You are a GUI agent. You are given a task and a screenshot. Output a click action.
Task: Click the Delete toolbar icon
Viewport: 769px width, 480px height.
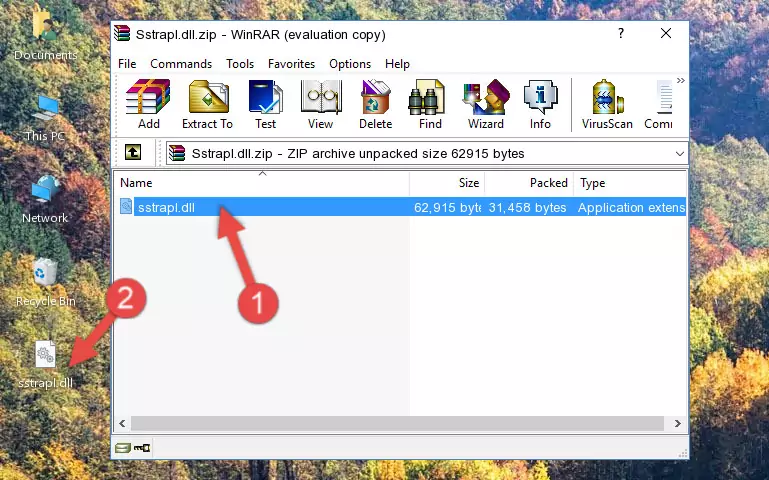(376, 104)
